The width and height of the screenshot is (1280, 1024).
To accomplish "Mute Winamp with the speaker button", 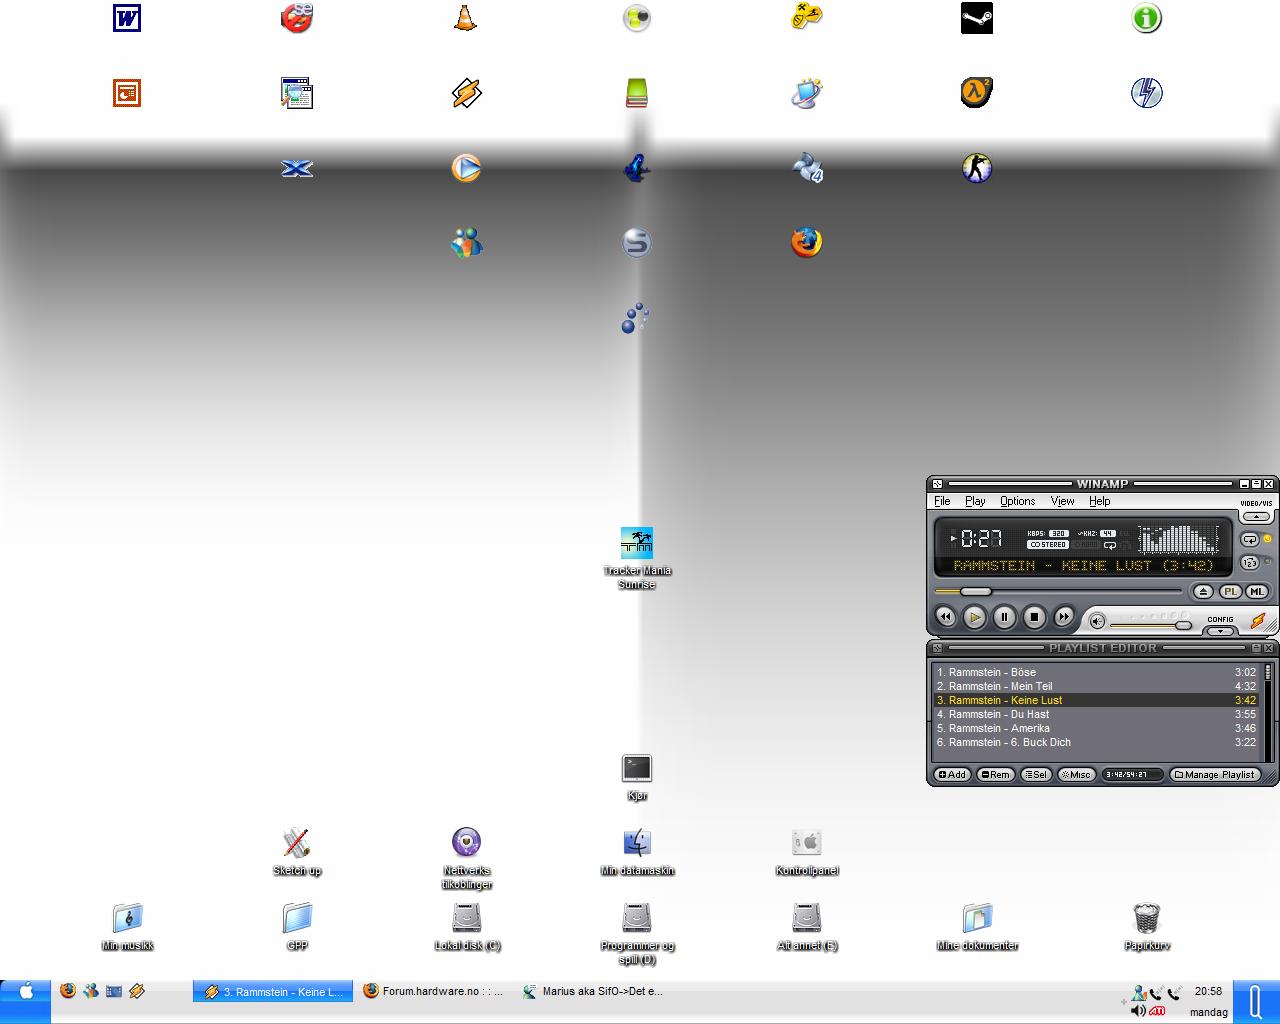I will (1097, 621).
